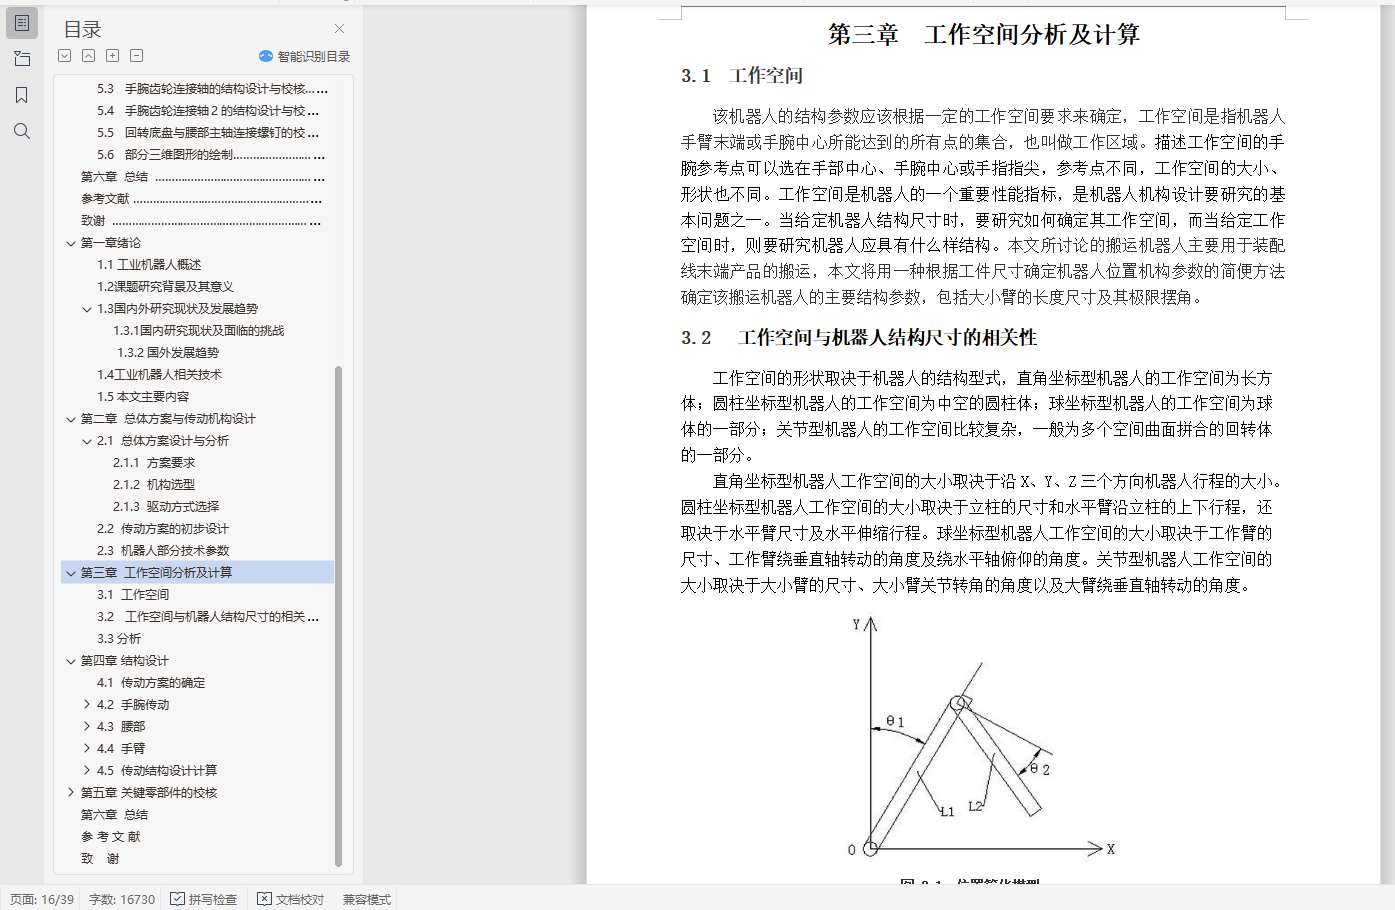Image resolution: width=1395 pixels, height=910 pixels.
Task: Expand the 4.5 传动结构设计计算 node
Action: [87, 771]
